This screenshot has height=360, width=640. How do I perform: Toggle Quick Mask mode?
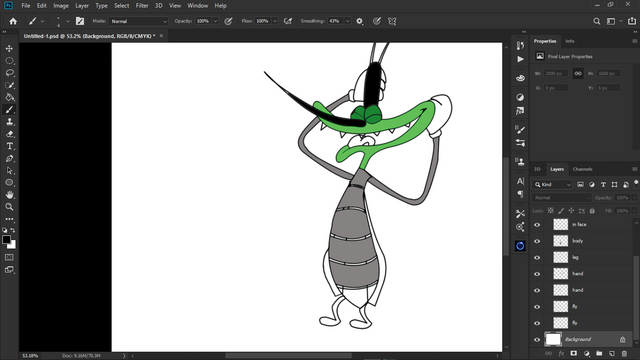click(x=9, y=257)
